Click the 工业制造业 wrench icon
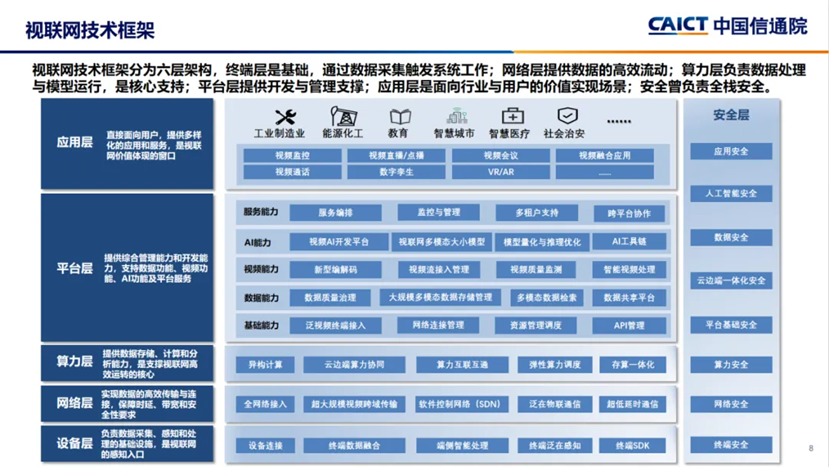 coord(285,116)
